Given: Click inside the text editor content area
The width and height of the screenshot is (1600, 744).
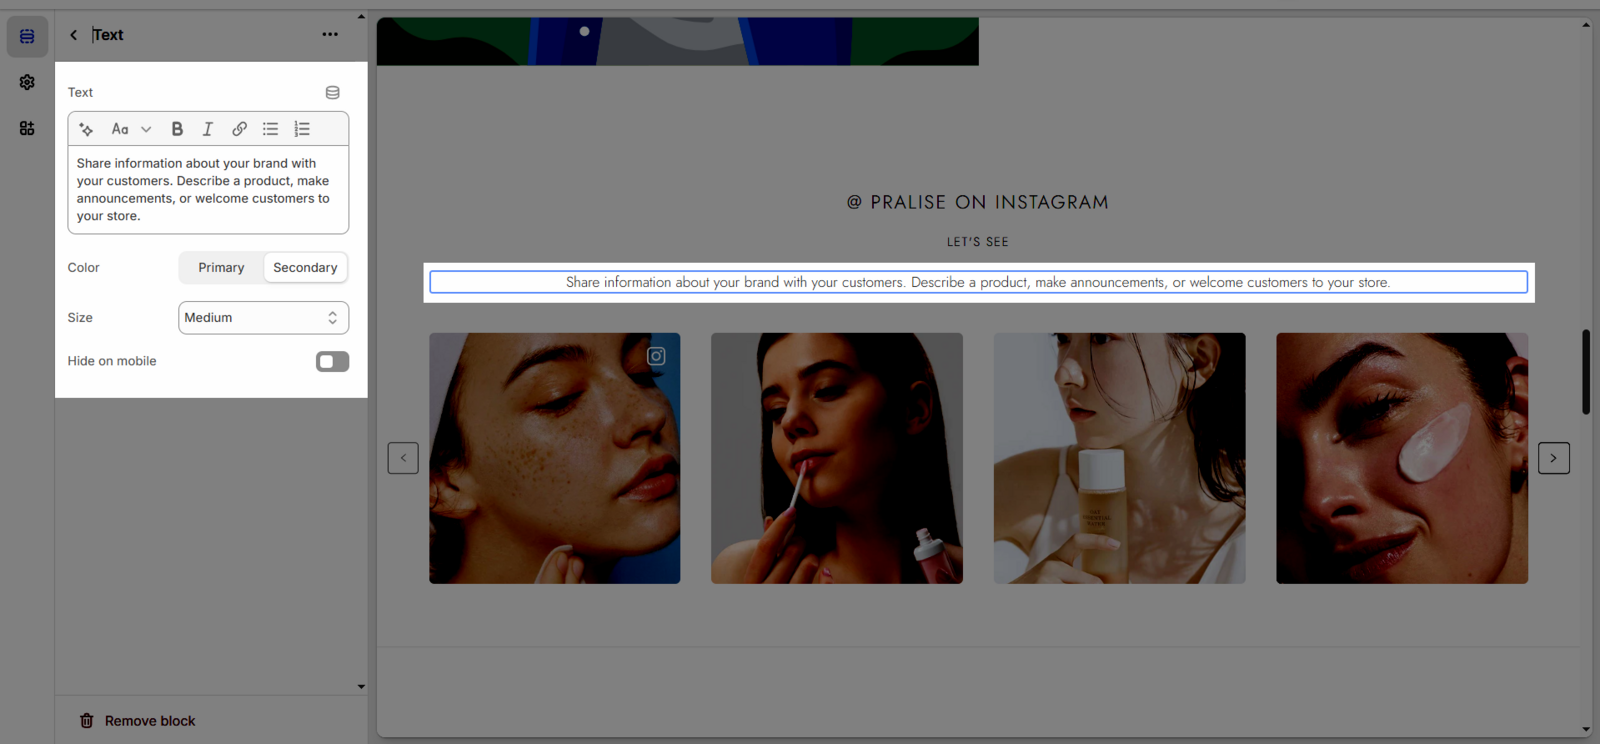Looking at the screenshot, I should tap(207, 190).
